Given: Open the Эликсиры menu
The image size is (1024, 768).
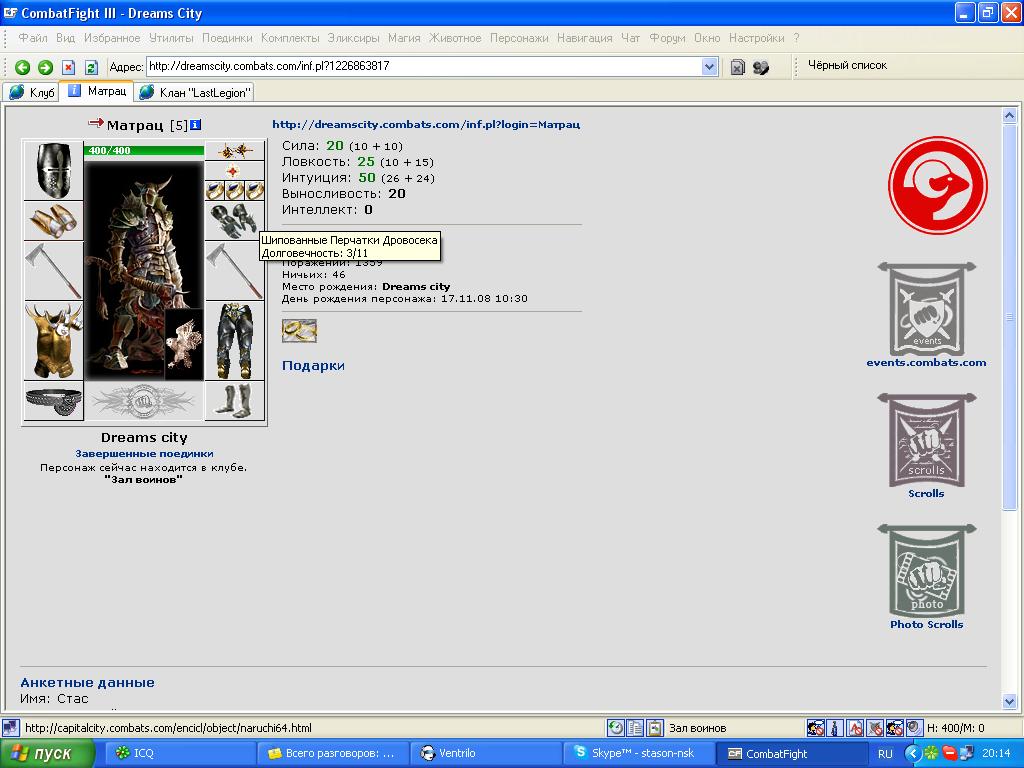Looking at the screenshot, I should pyautogui.click(x=353, y=38).
